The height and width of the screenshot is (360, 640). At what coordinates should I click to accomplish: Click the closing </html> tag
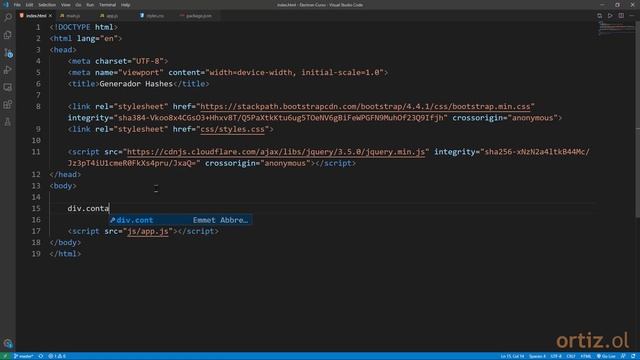[65, 254]
